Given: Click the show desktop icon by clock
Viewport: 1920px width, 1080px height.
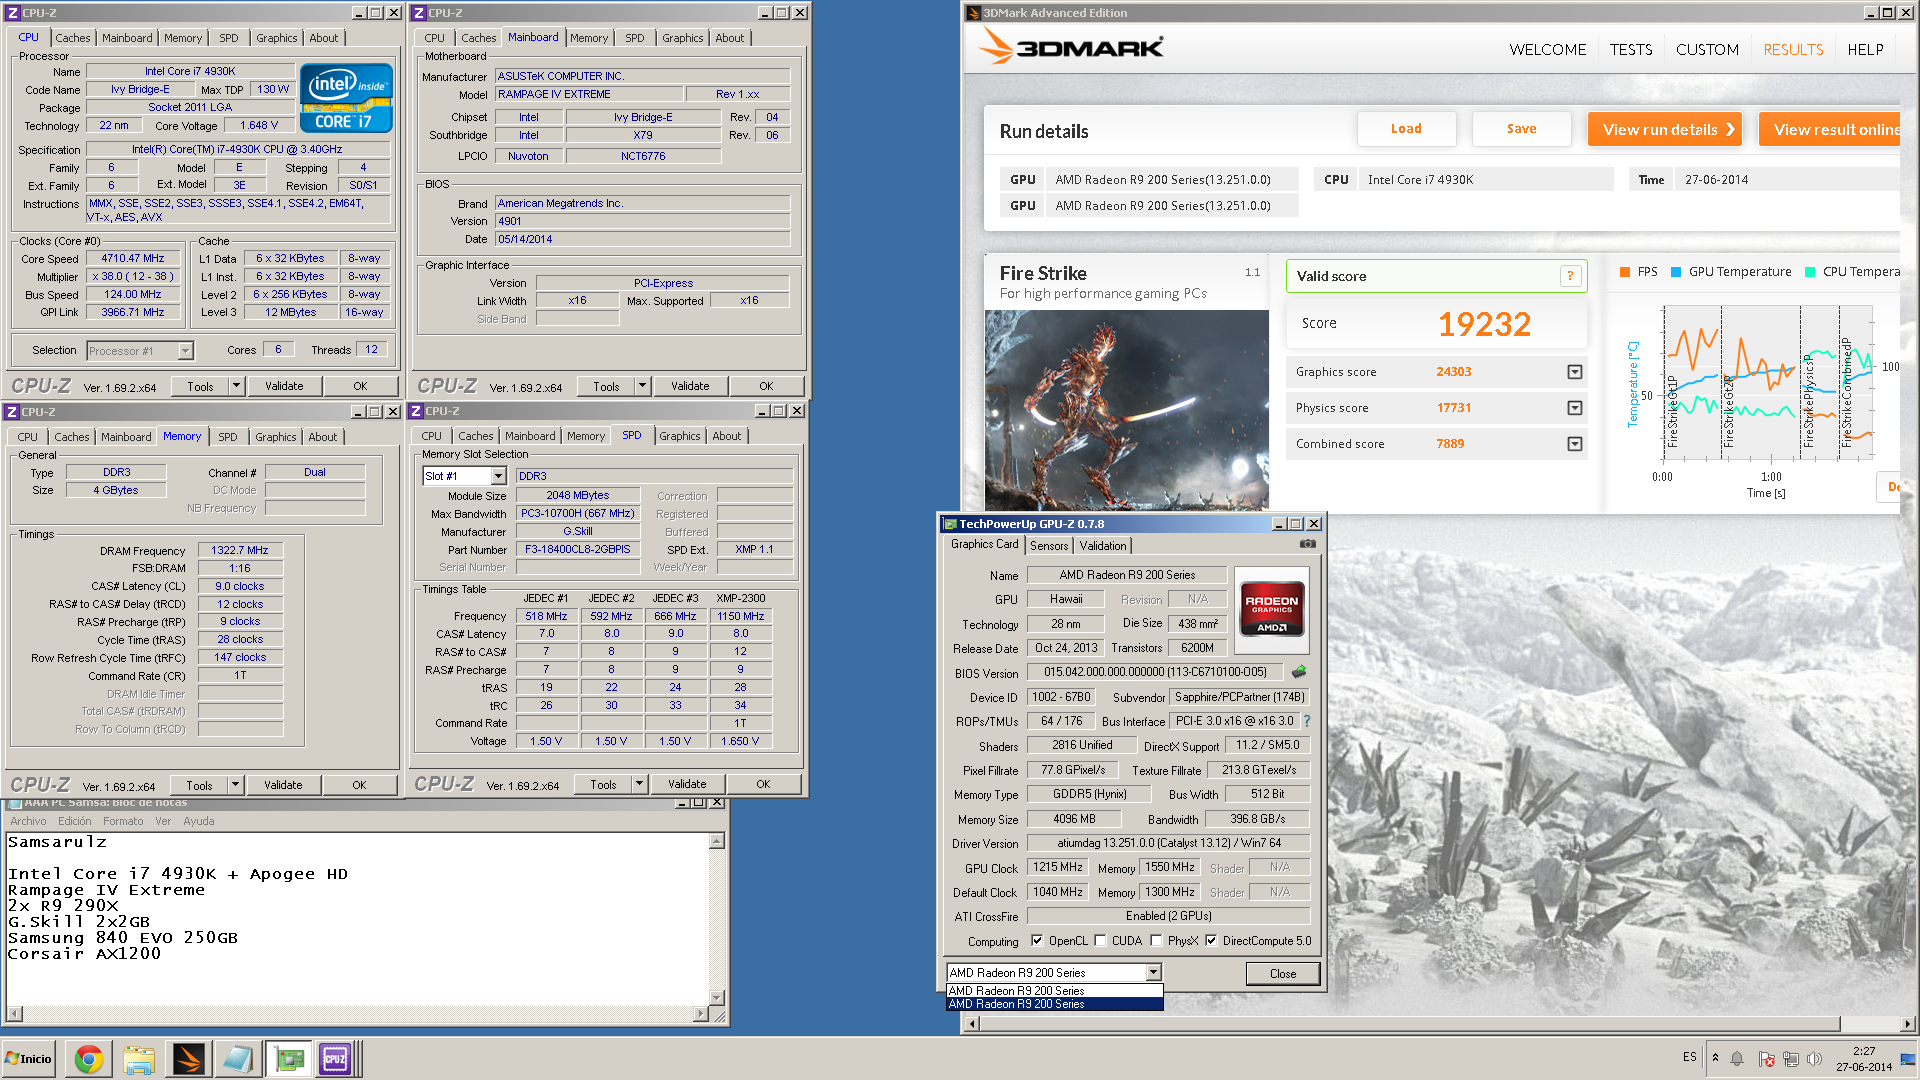Looking at the screenshot, I should 1909,1059.
